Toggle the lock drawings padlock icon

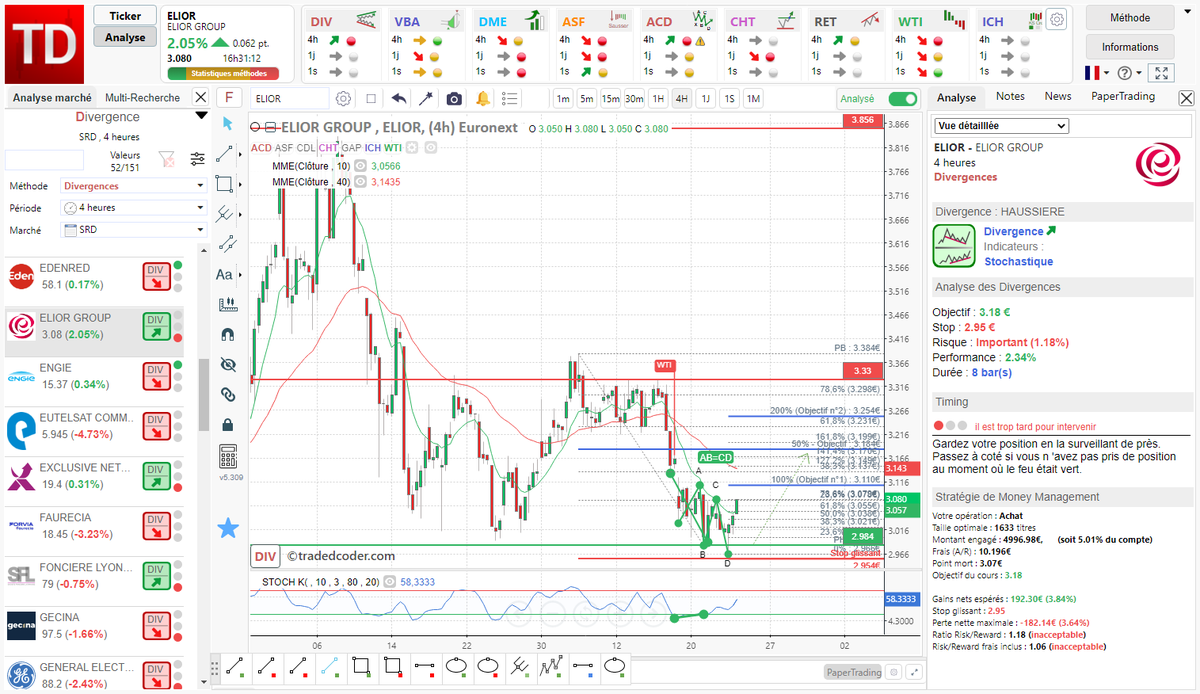pos(227,424)
